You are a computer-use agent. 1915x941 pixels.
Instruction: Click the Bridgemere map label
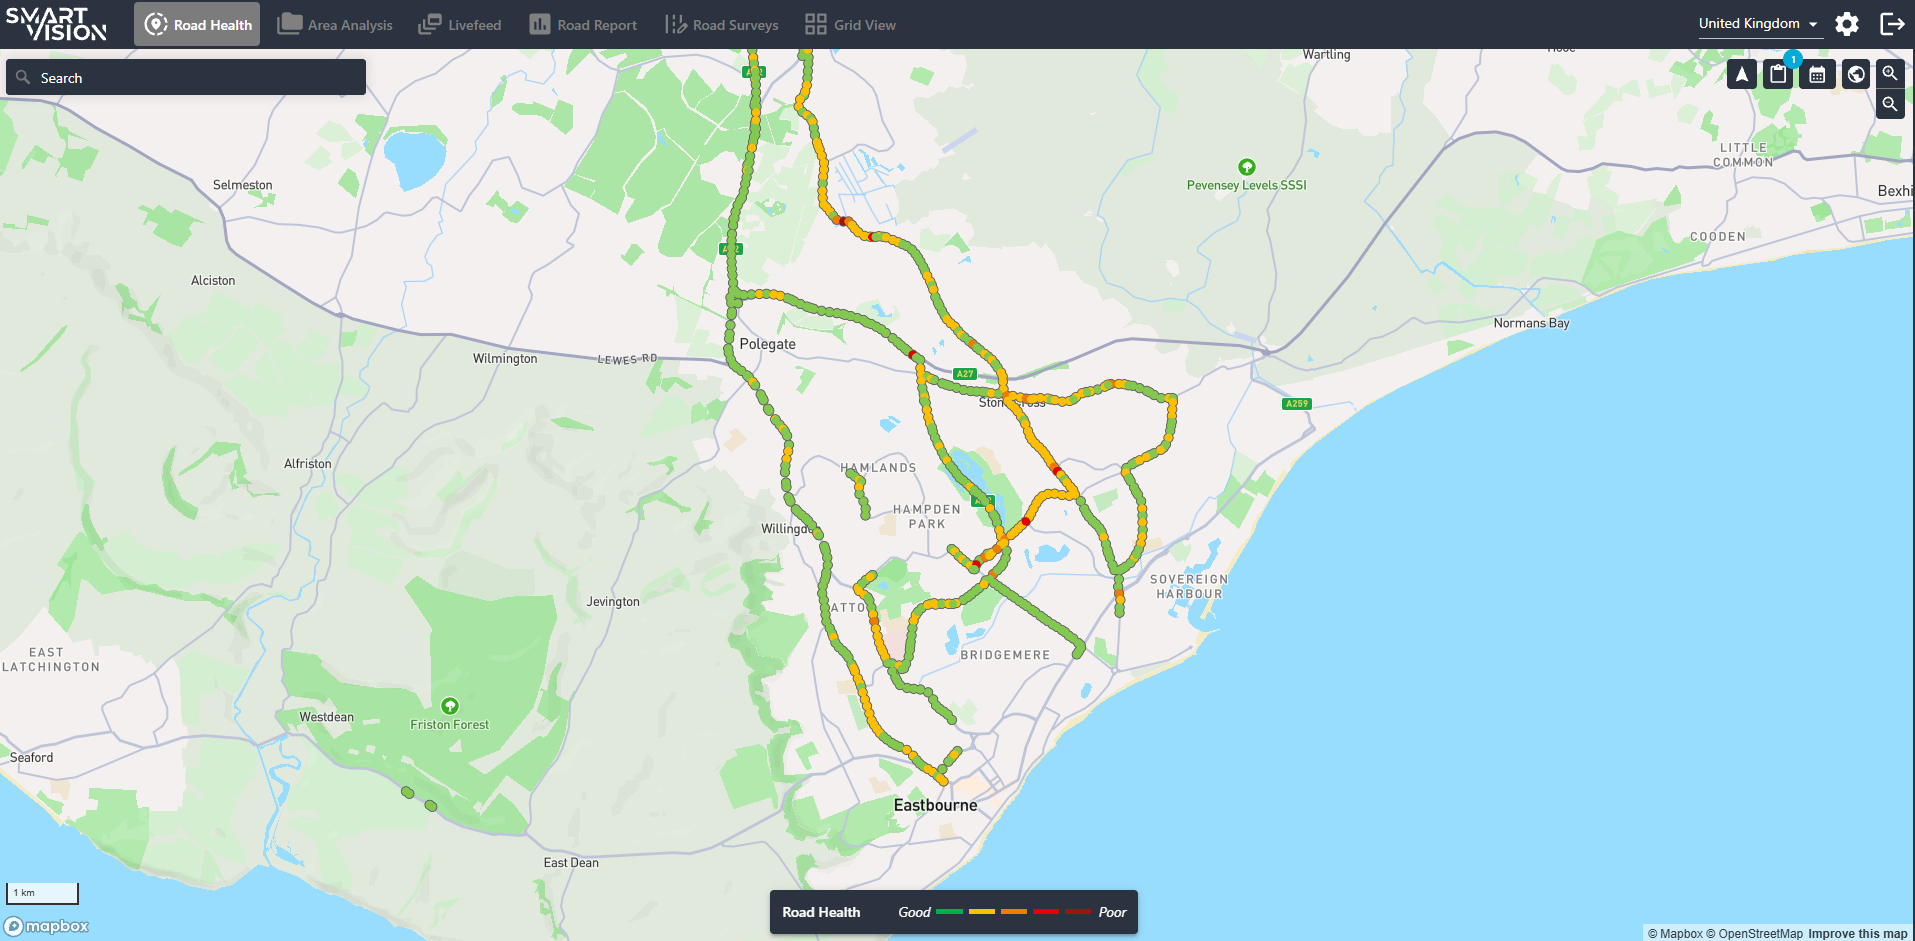(1005, 656)
